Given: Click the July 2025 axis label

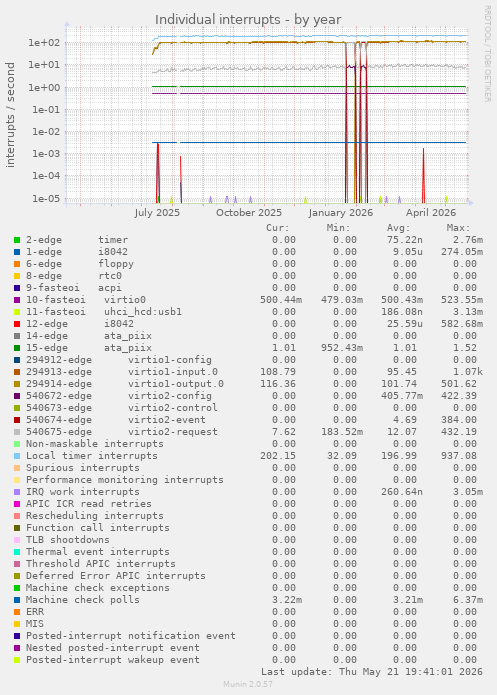Looking at the screenshot, I should pyautogui.click(x=157, y=213).
